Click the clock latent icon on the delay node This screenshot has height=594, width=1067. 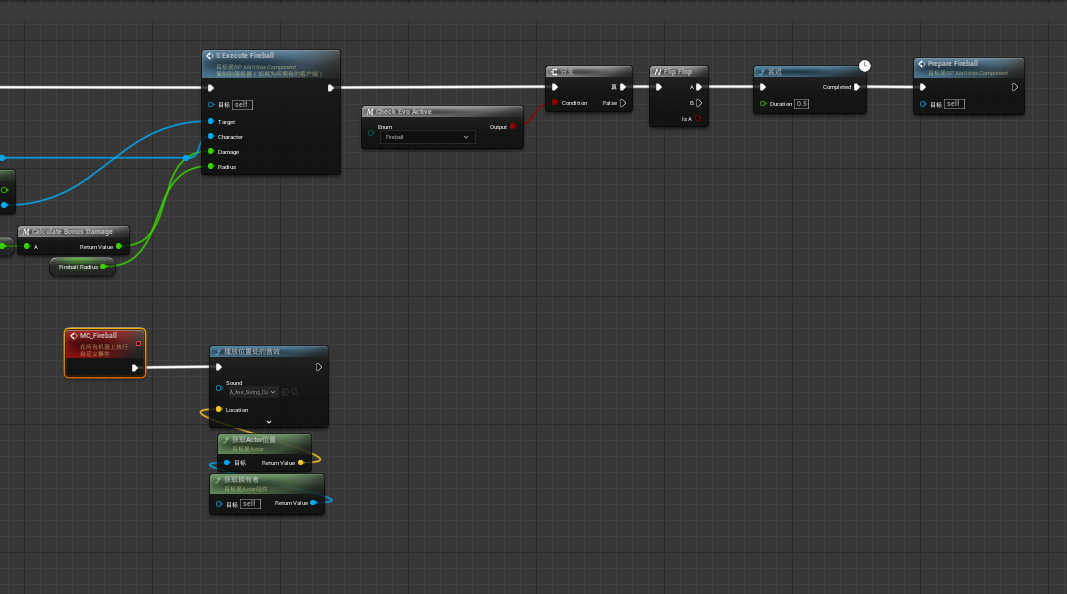(864, 66)
